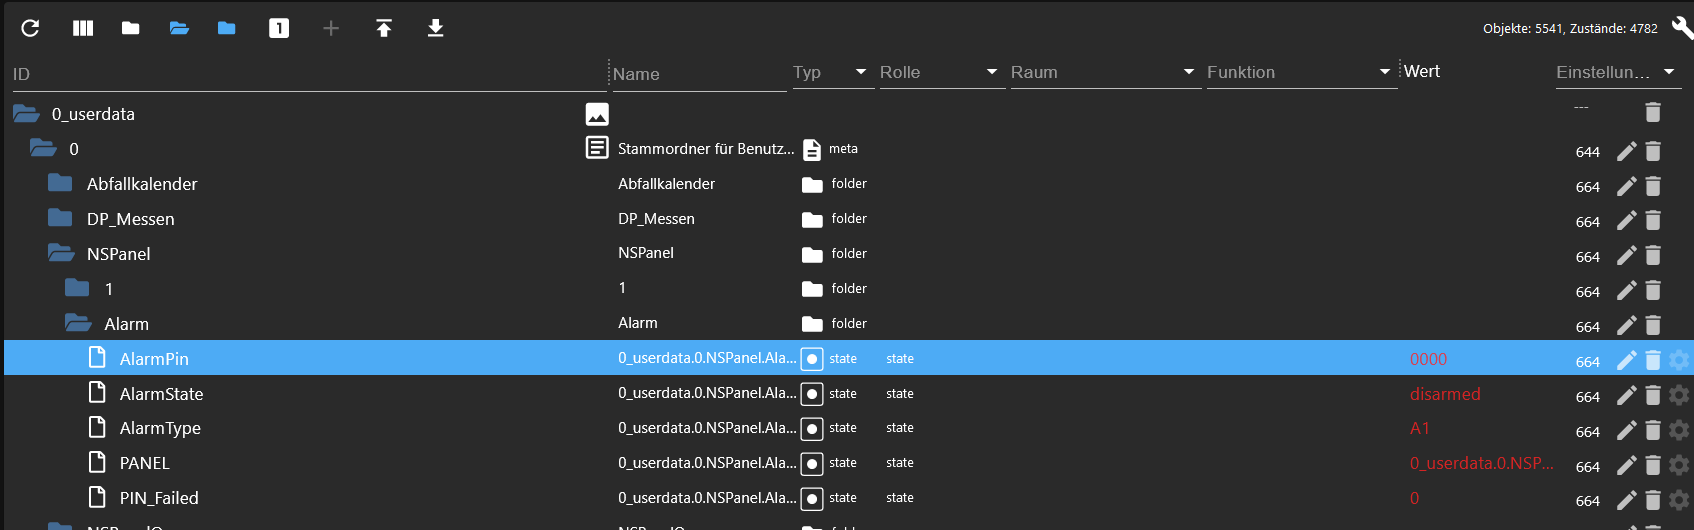
Task: Click the disarmed value of AlarmState
Action: [1445, 394]
